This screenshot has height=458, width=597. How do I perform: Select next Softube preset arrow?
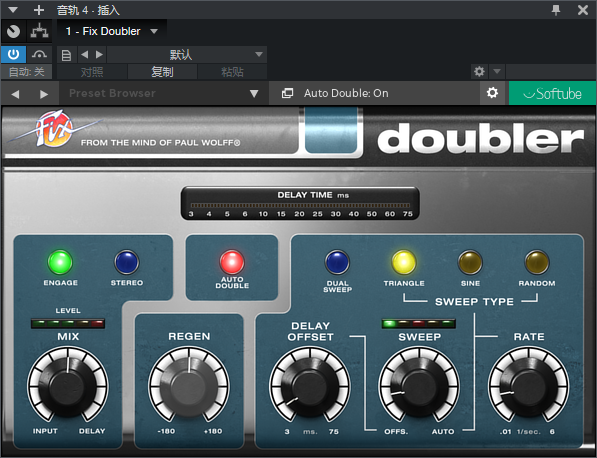[44, 94]
